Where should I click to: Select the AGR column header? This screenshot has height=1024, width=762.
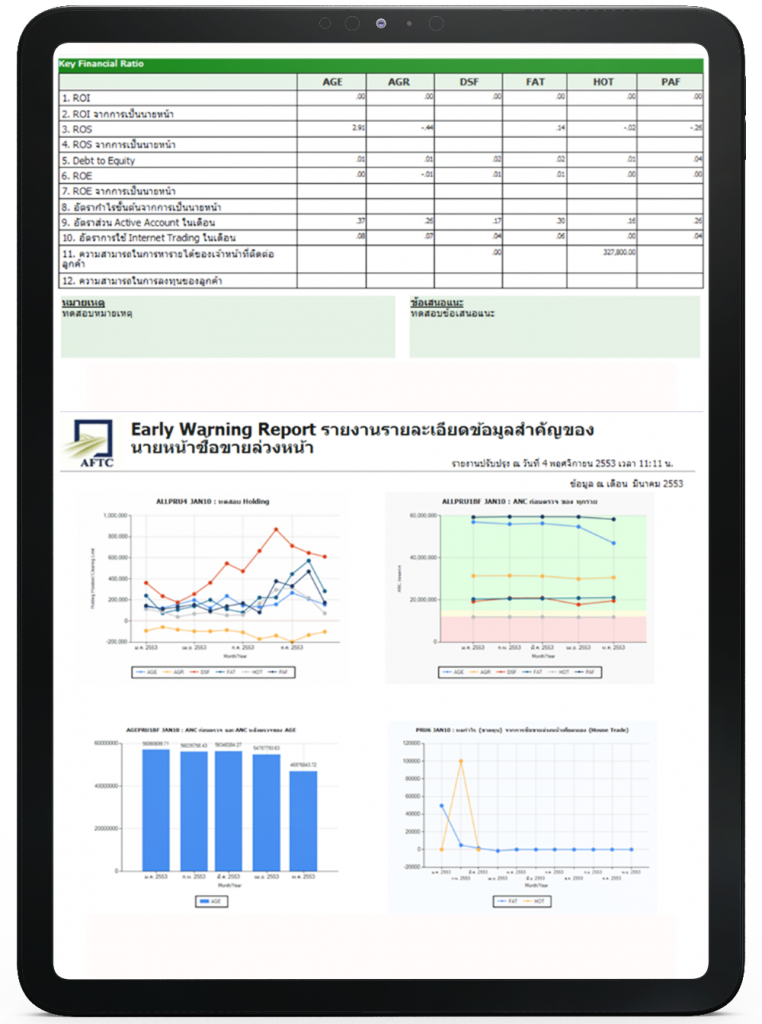399,82
